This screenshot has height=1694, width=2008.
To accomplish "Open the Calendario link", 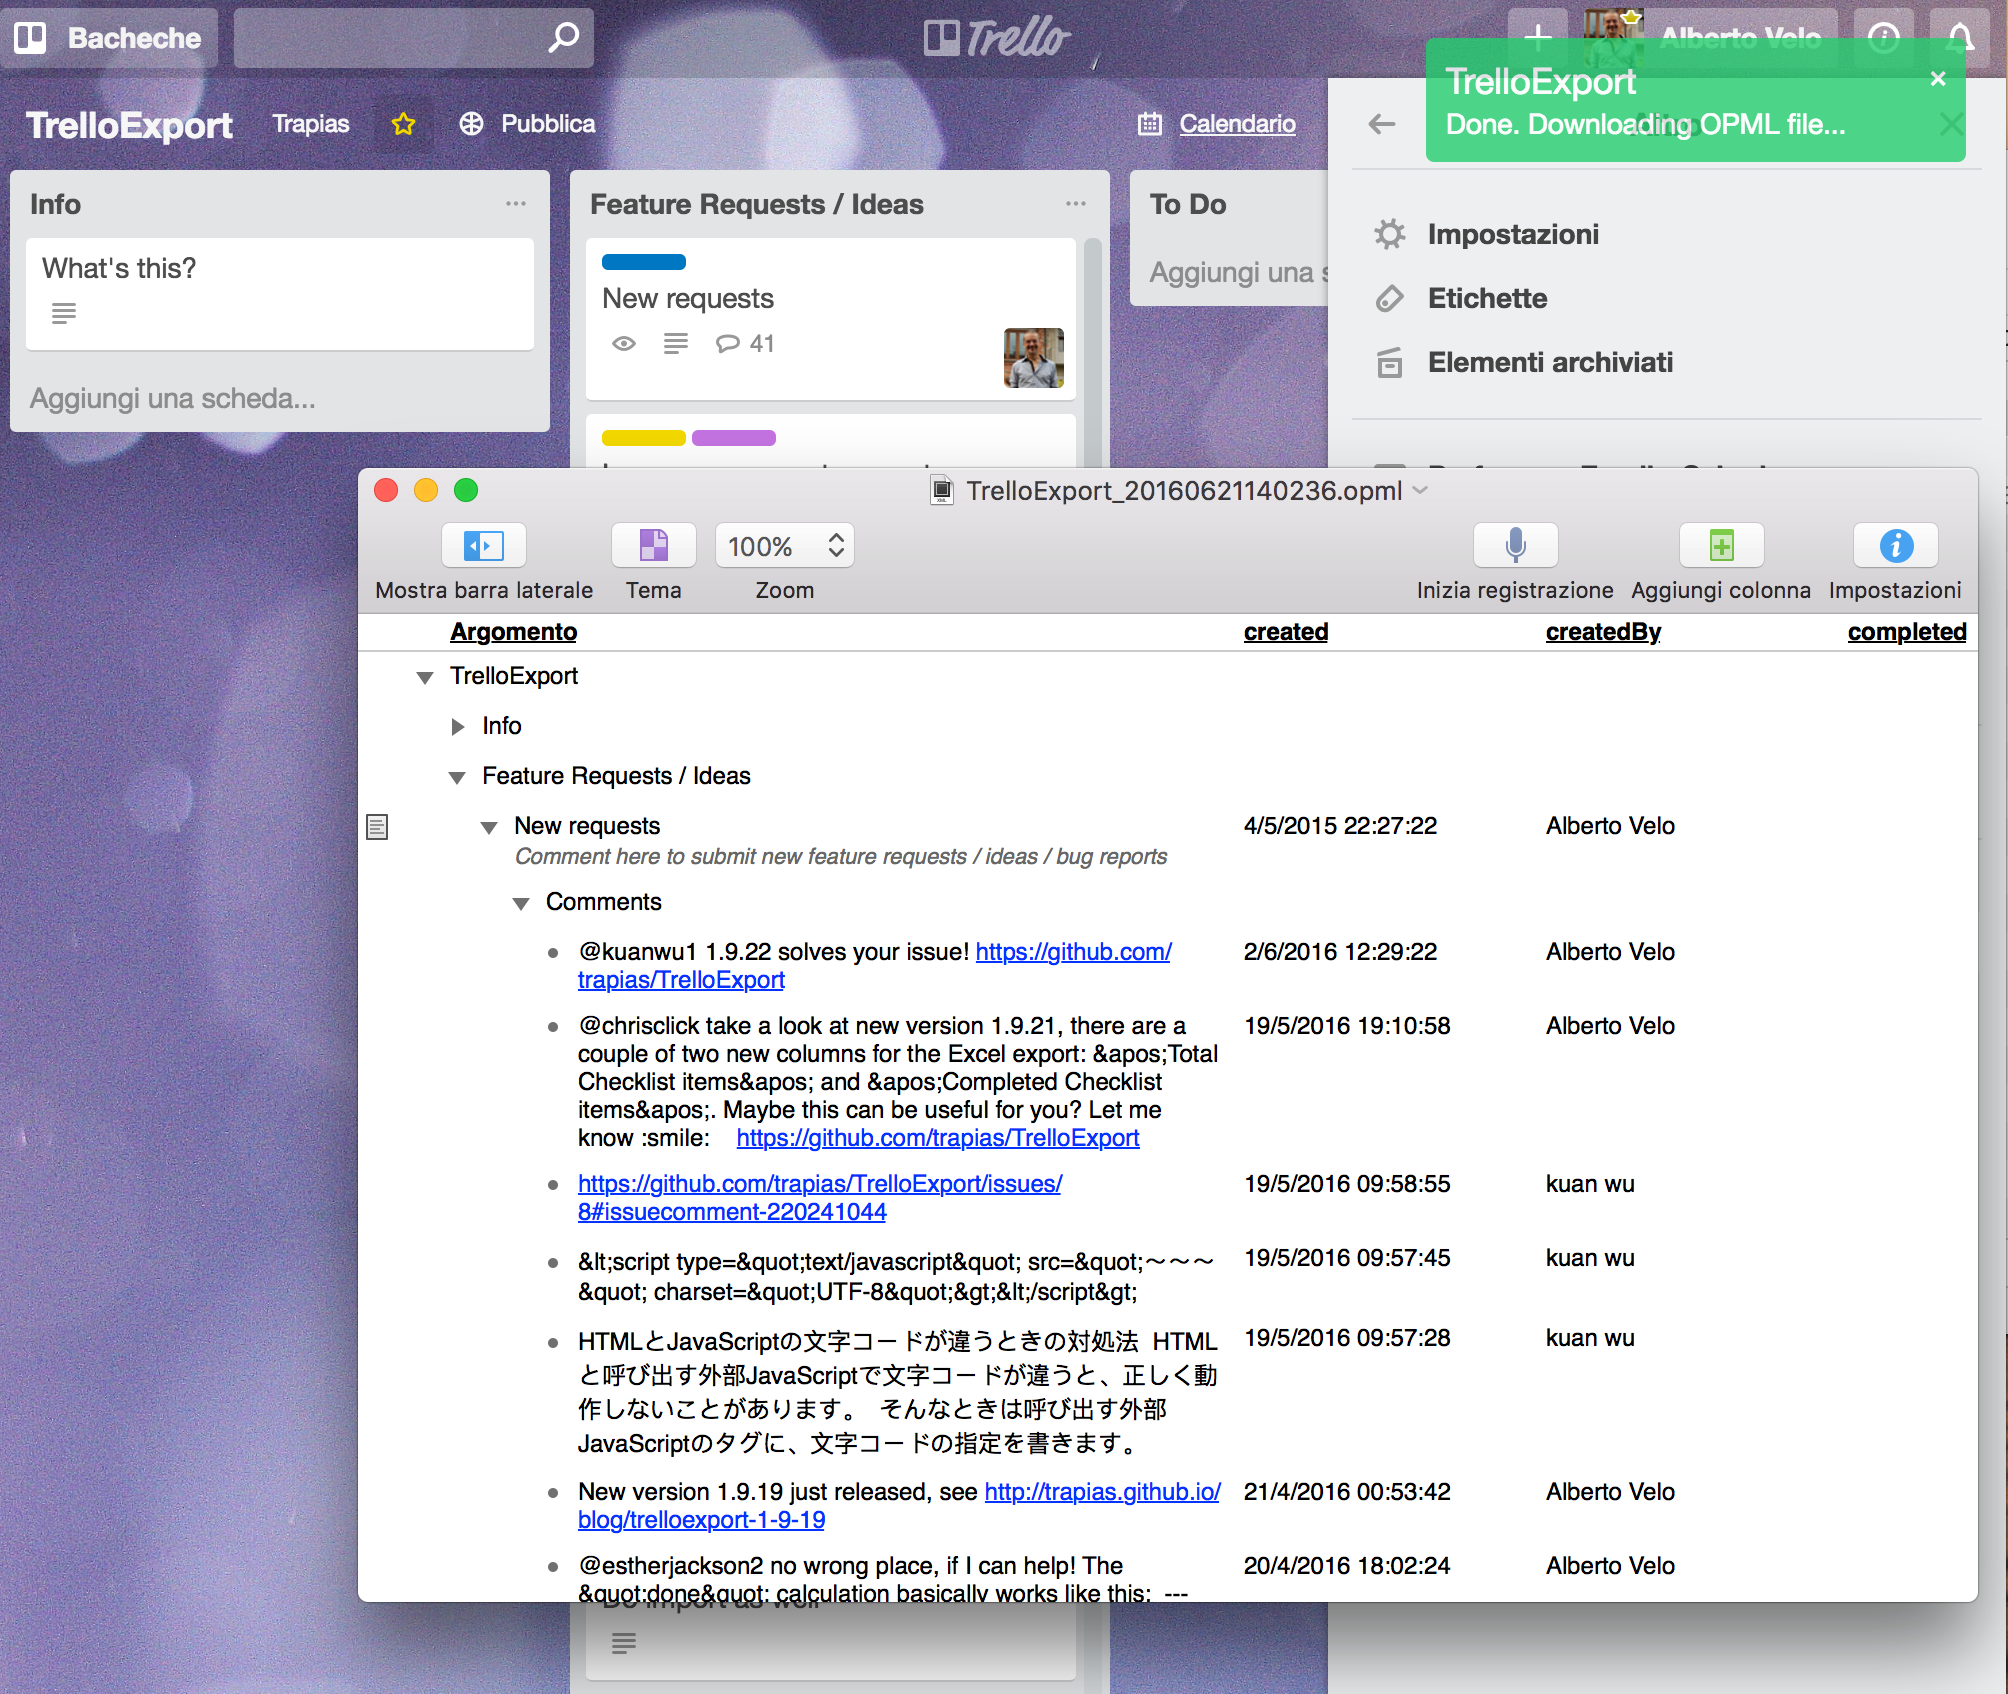I will pyautogui.click(x=1236, y=124).
